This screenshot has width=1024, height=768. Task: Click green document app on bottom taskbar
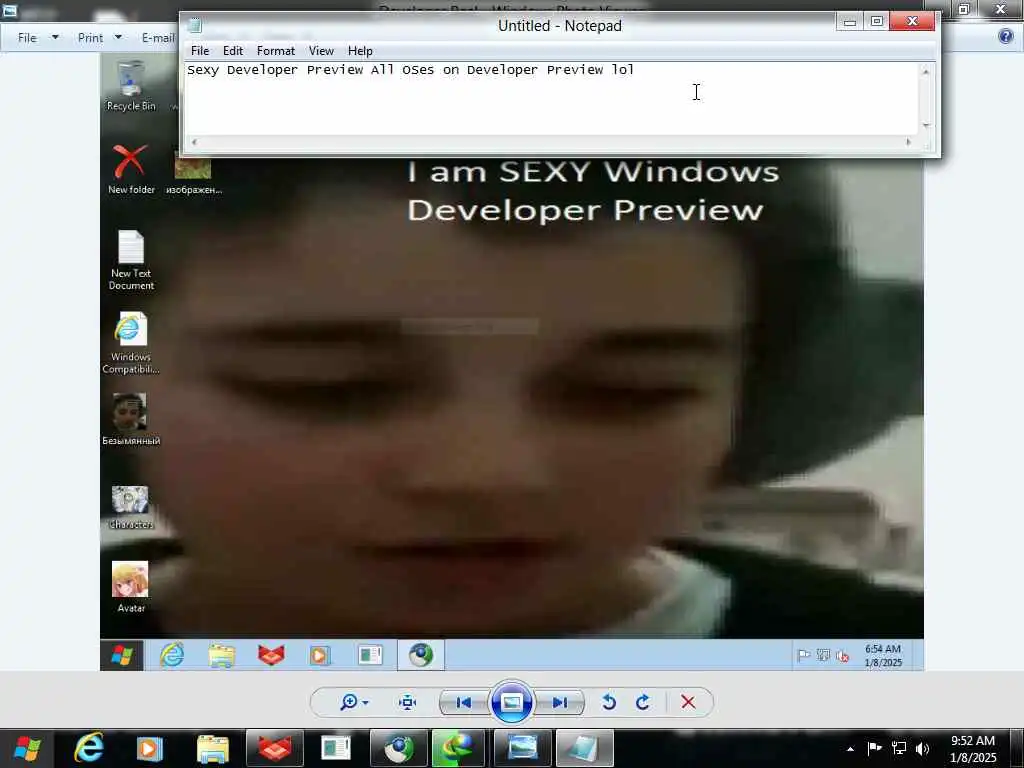[336, 748]
